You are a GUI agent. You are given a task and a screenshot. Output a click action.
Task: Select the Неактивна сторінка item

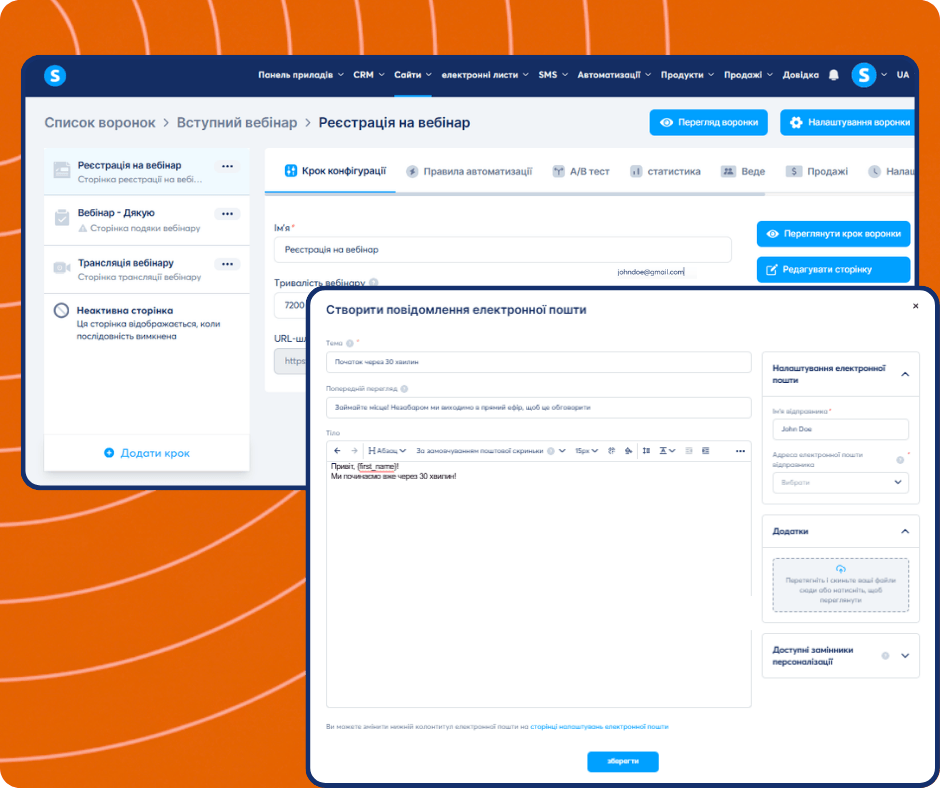click(x=147, y=323)
